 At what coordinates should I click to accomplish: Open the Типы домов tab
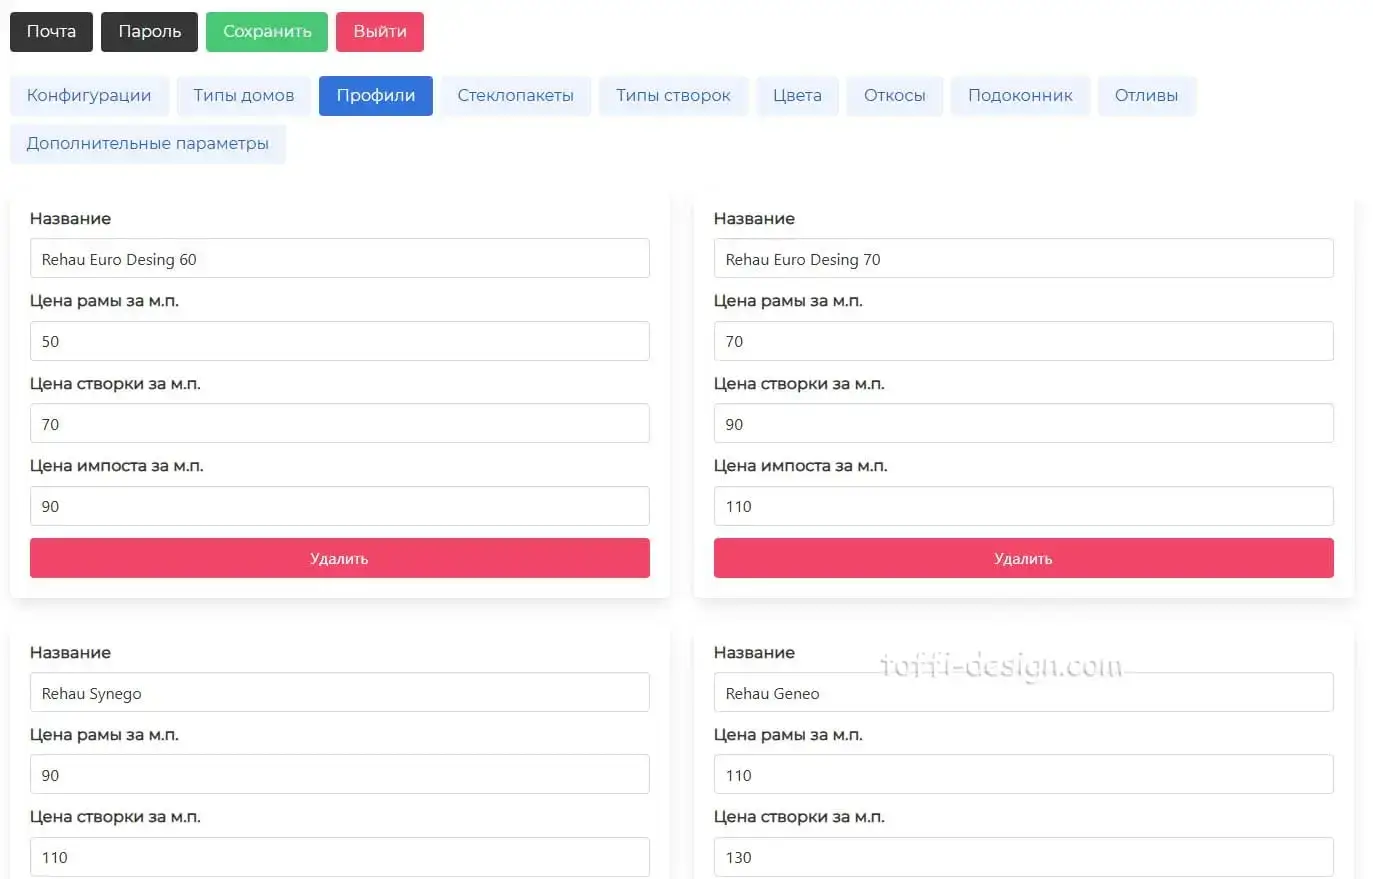(x=243, y=95)
